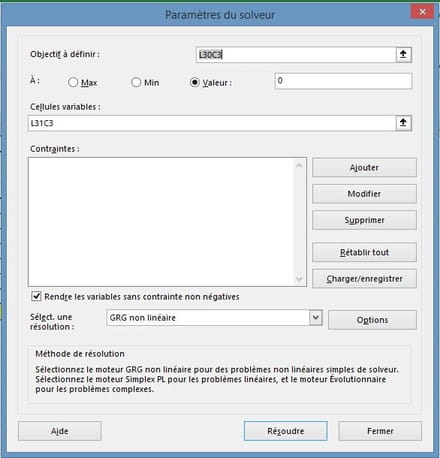
Task: Click the Ajouter constraint button
Action: coord(364,167)
